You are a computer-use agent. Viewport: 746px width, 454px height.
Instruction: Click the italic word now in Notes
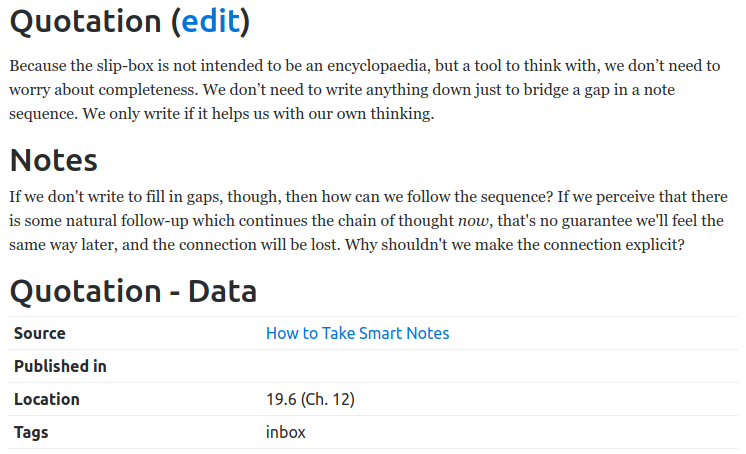[x=473, y=221]
